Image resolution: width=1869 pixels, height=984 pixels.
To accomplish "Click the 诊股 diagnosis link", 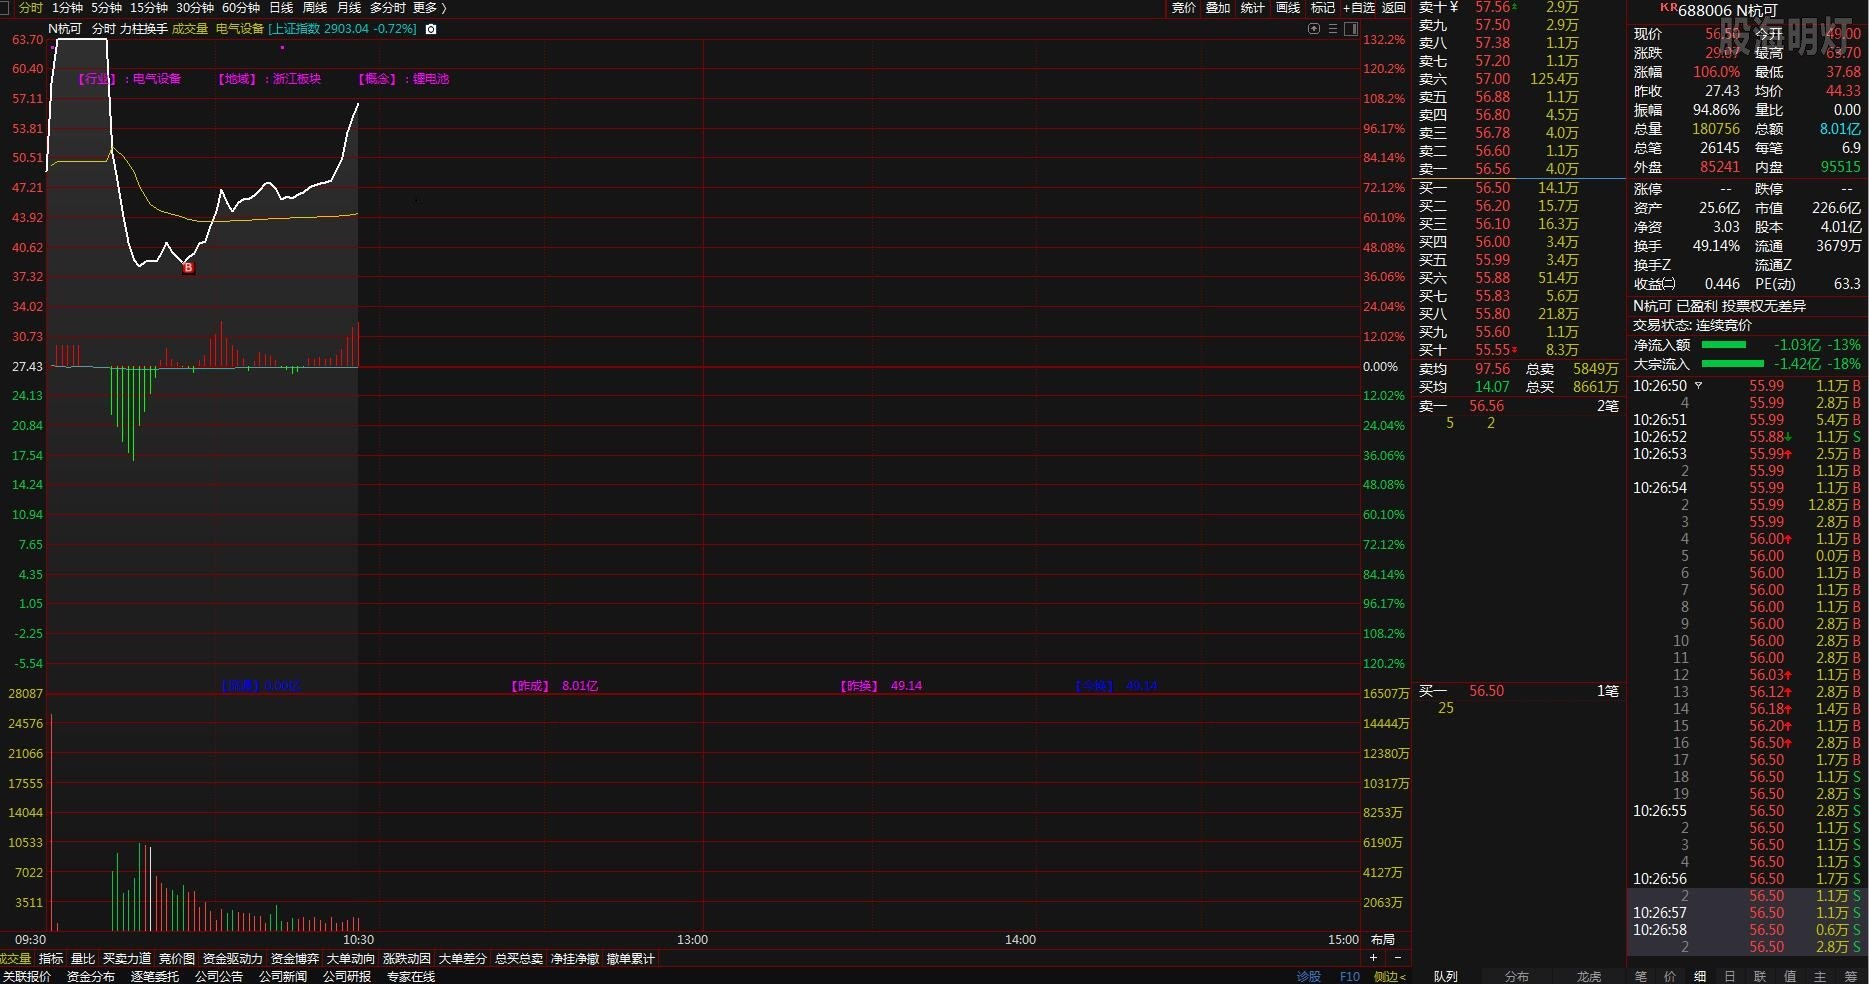I will coord(1309,976).
